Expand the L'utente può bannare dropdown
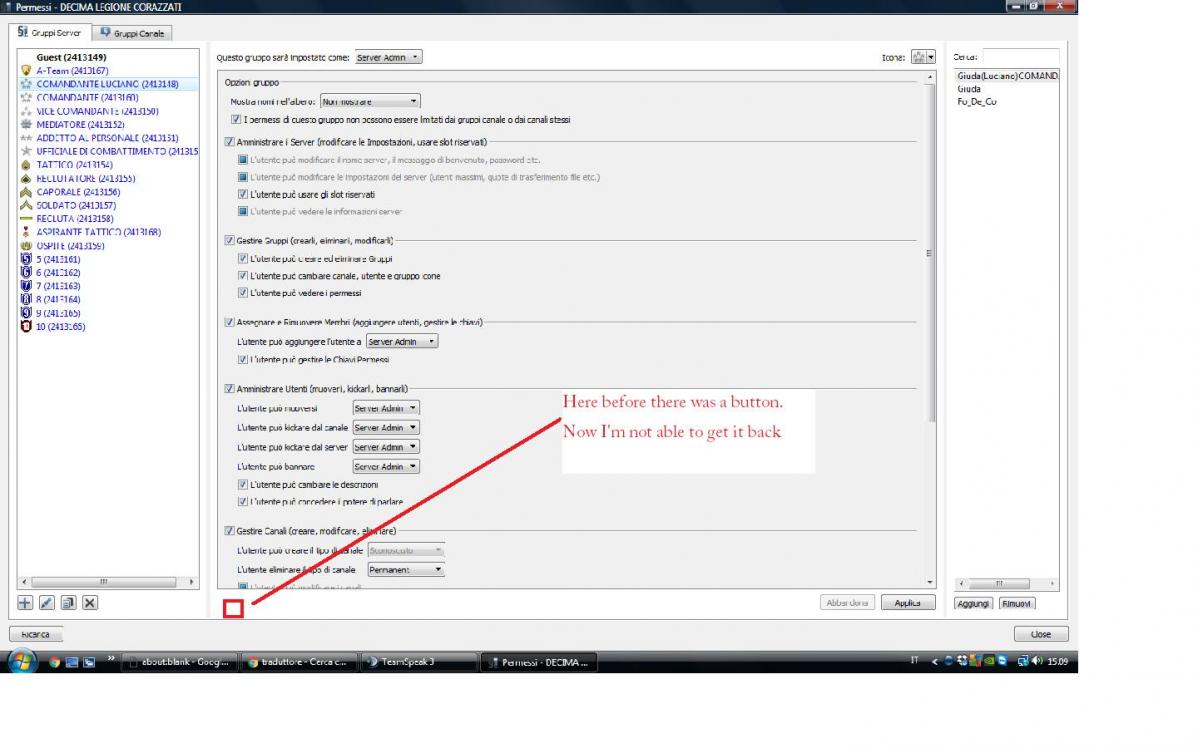 coord(386,467)
